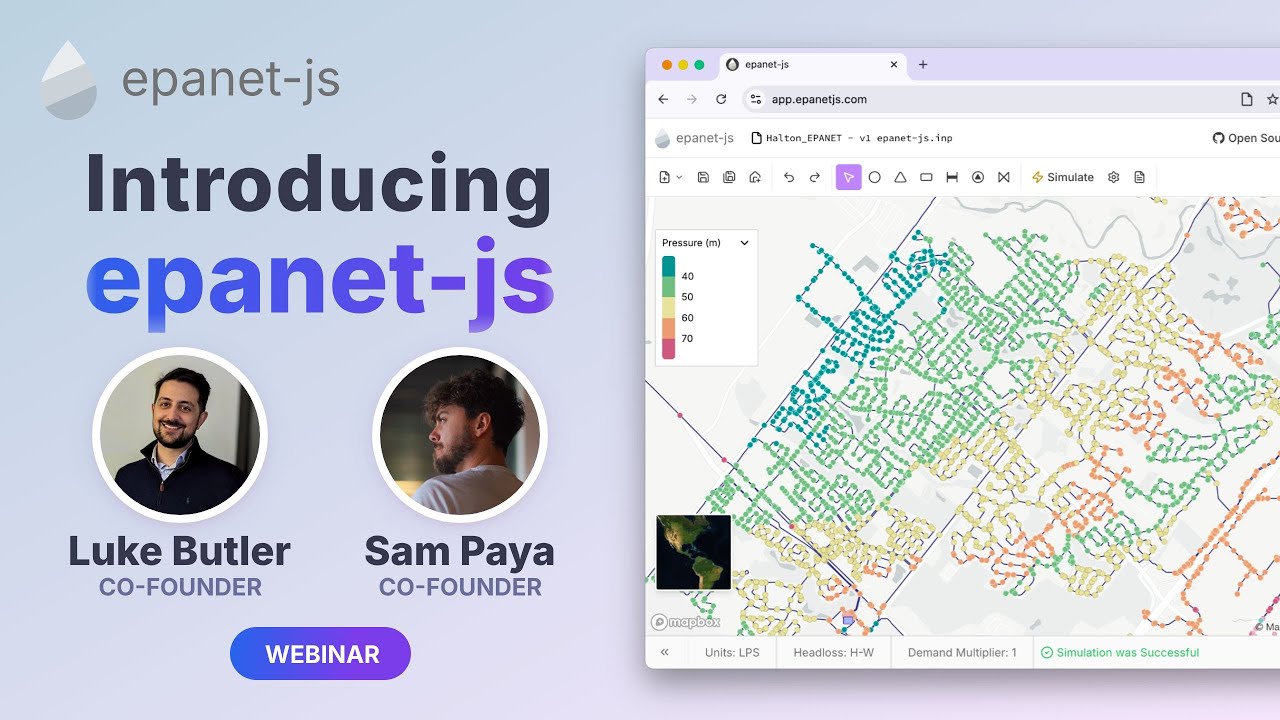Click the Mapbox logo link
1280x720 pixels.
click(686, 622)
